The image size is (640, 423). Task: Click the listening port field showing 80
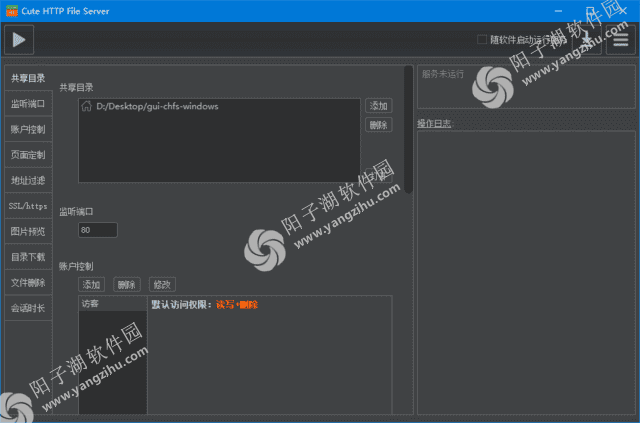tap(98, 230)
